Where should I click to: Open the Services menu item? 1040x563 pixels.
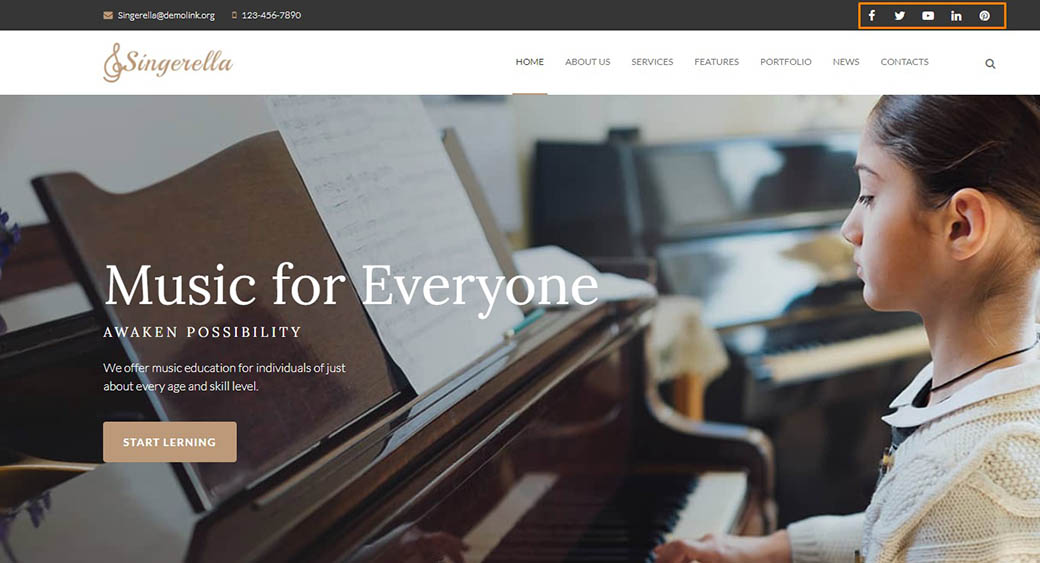pos(652,62)
